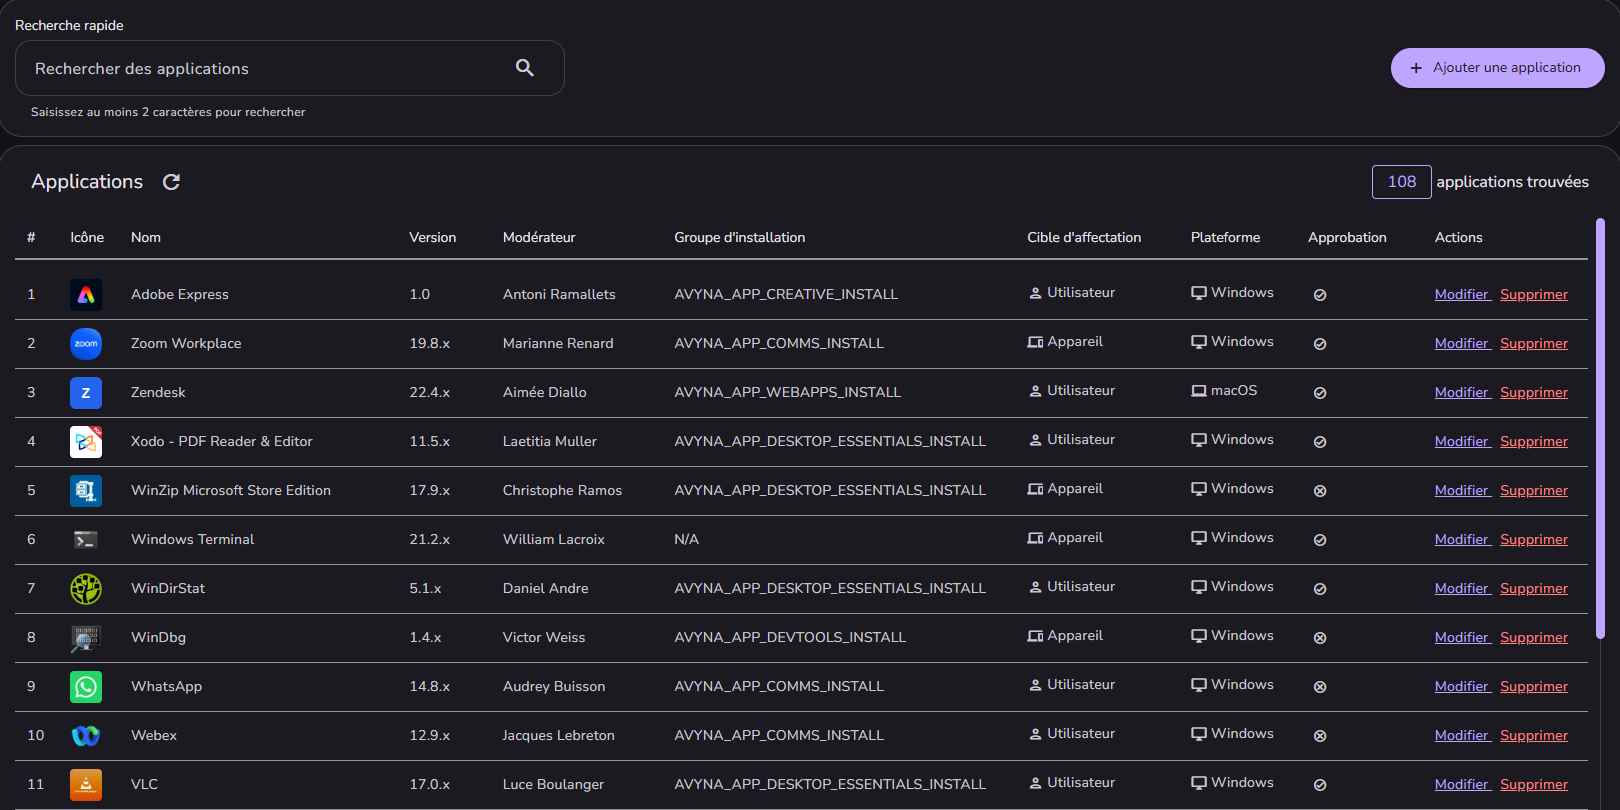Click the VLC app icon
The width and height of the screenshot is (1620, 810).
[x=86, y=784]
